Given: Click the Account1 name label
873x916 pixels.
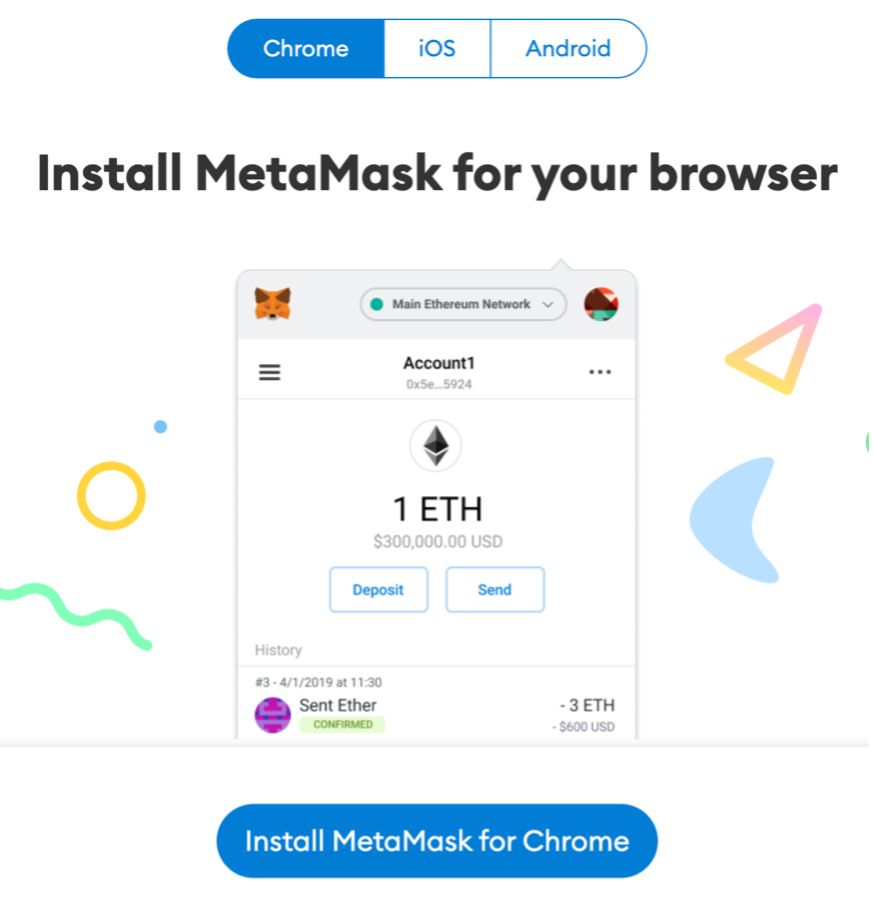Looking at the screenshot, I should (x=439, y=363).
